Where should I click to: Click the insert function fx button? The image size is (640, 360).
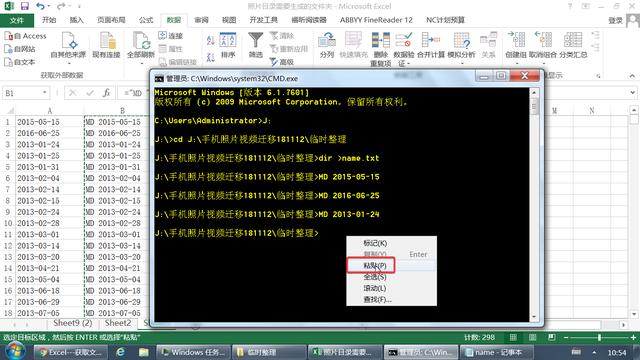pos(107,93)
